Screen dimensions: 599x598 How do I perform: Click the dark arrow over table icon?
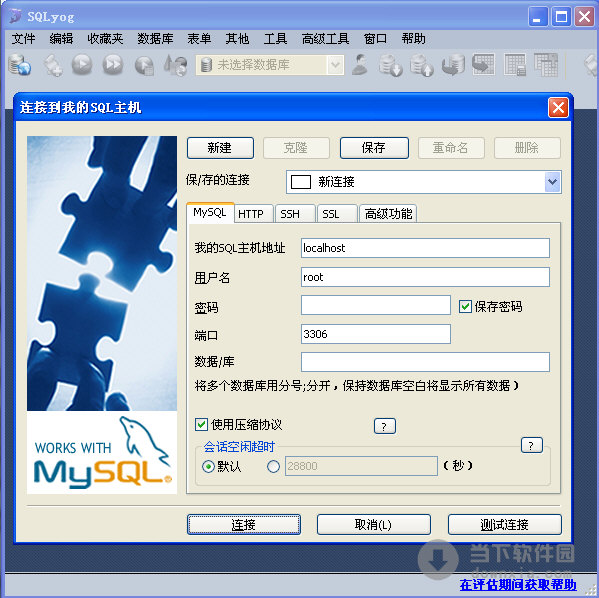point(483,64)
